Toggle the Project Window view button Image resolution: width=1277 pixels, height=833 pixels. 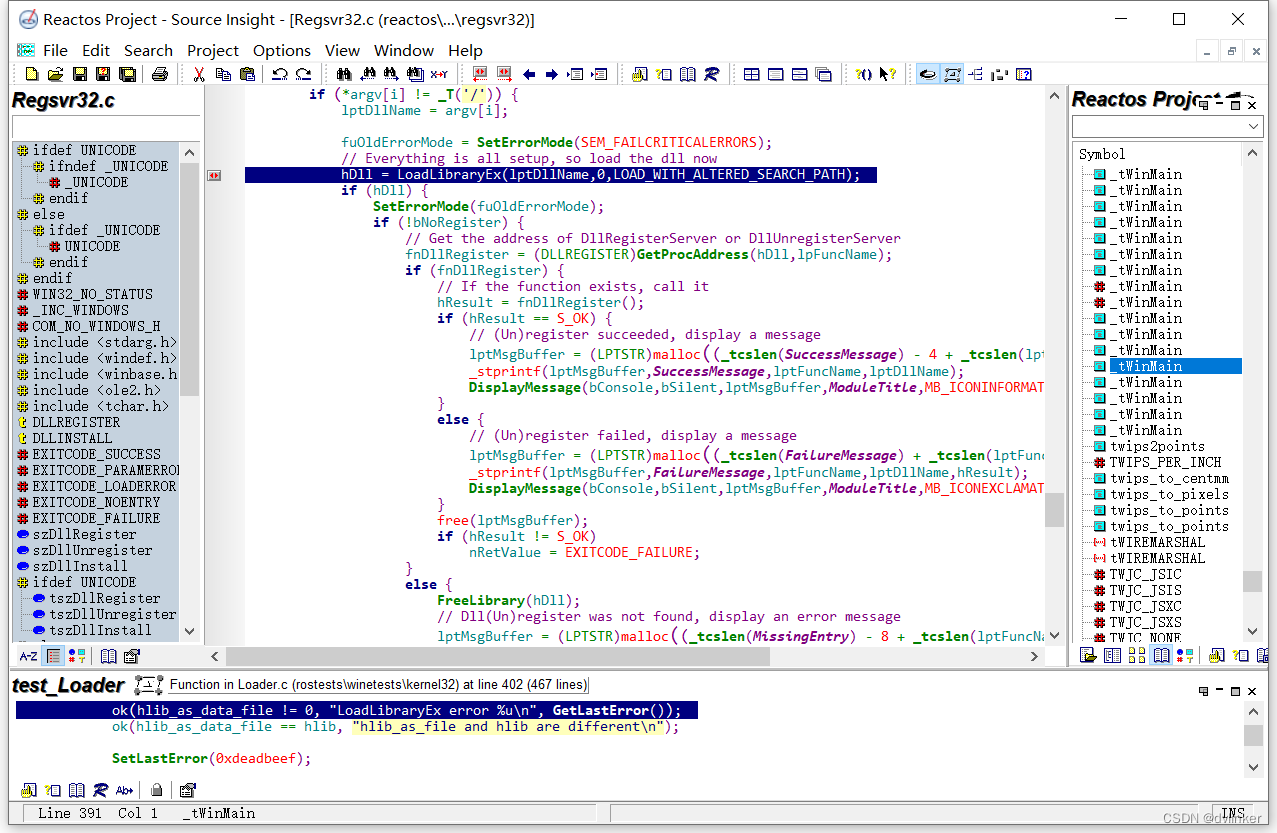pyautogui.click(x=928, y=74)
